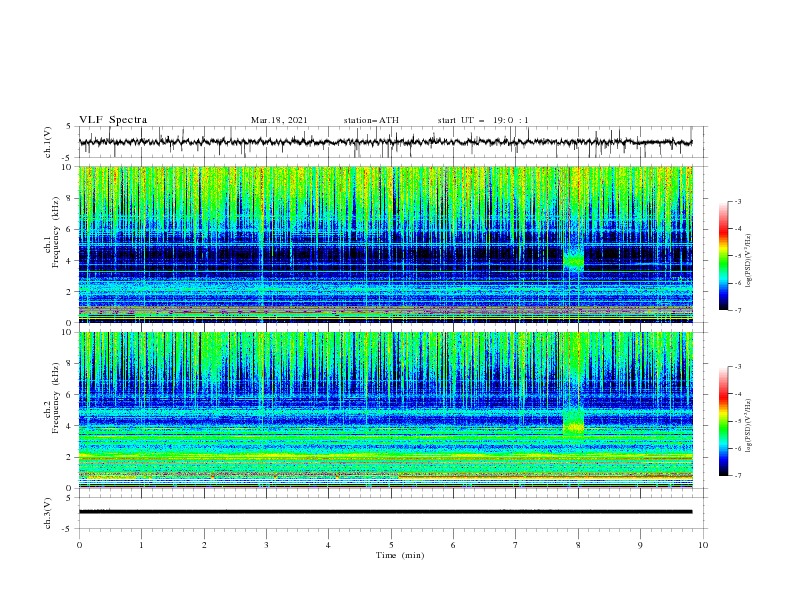Click time axis tick label "6"
This screenshot has width=792, height=612.
[453, 545]
